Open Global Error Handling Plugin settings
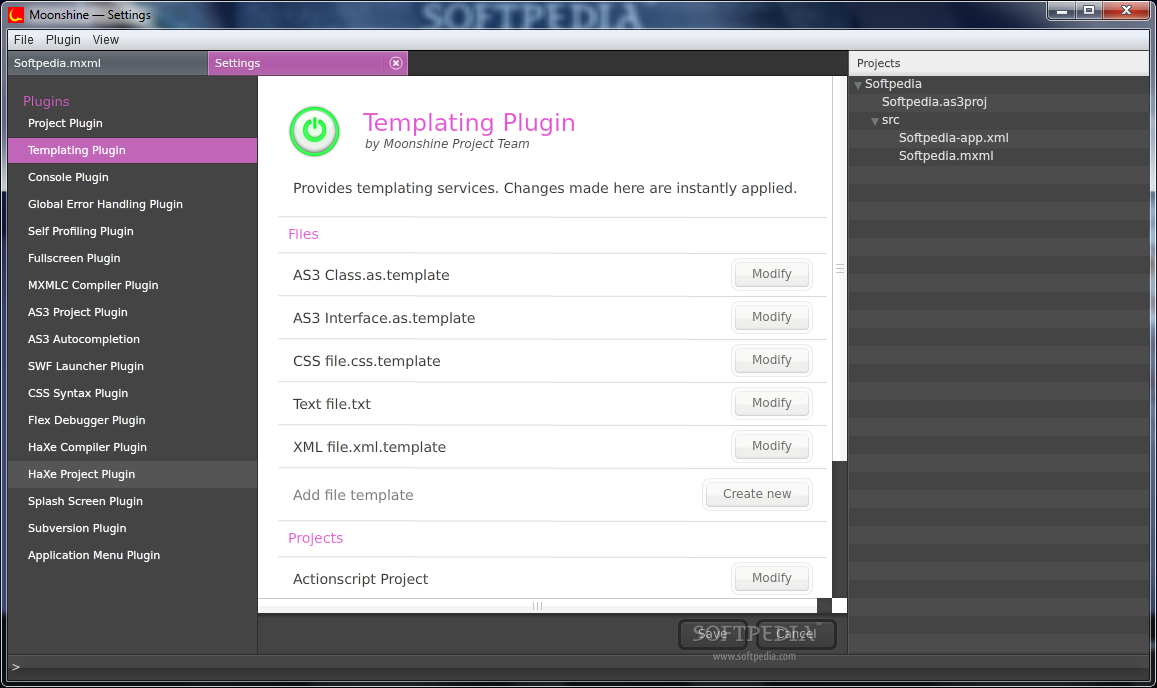Viewport: 1157px width, 688px height. point(133,204)
